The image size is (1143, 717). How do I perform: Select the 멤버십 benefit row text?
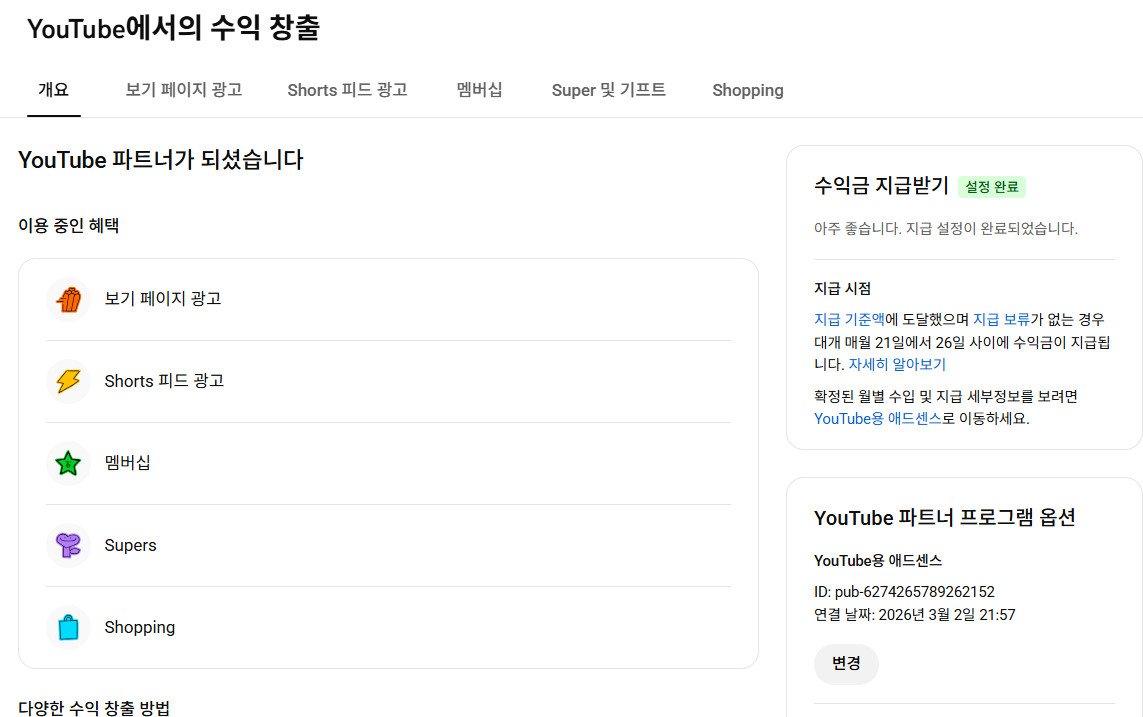point(128,463)
